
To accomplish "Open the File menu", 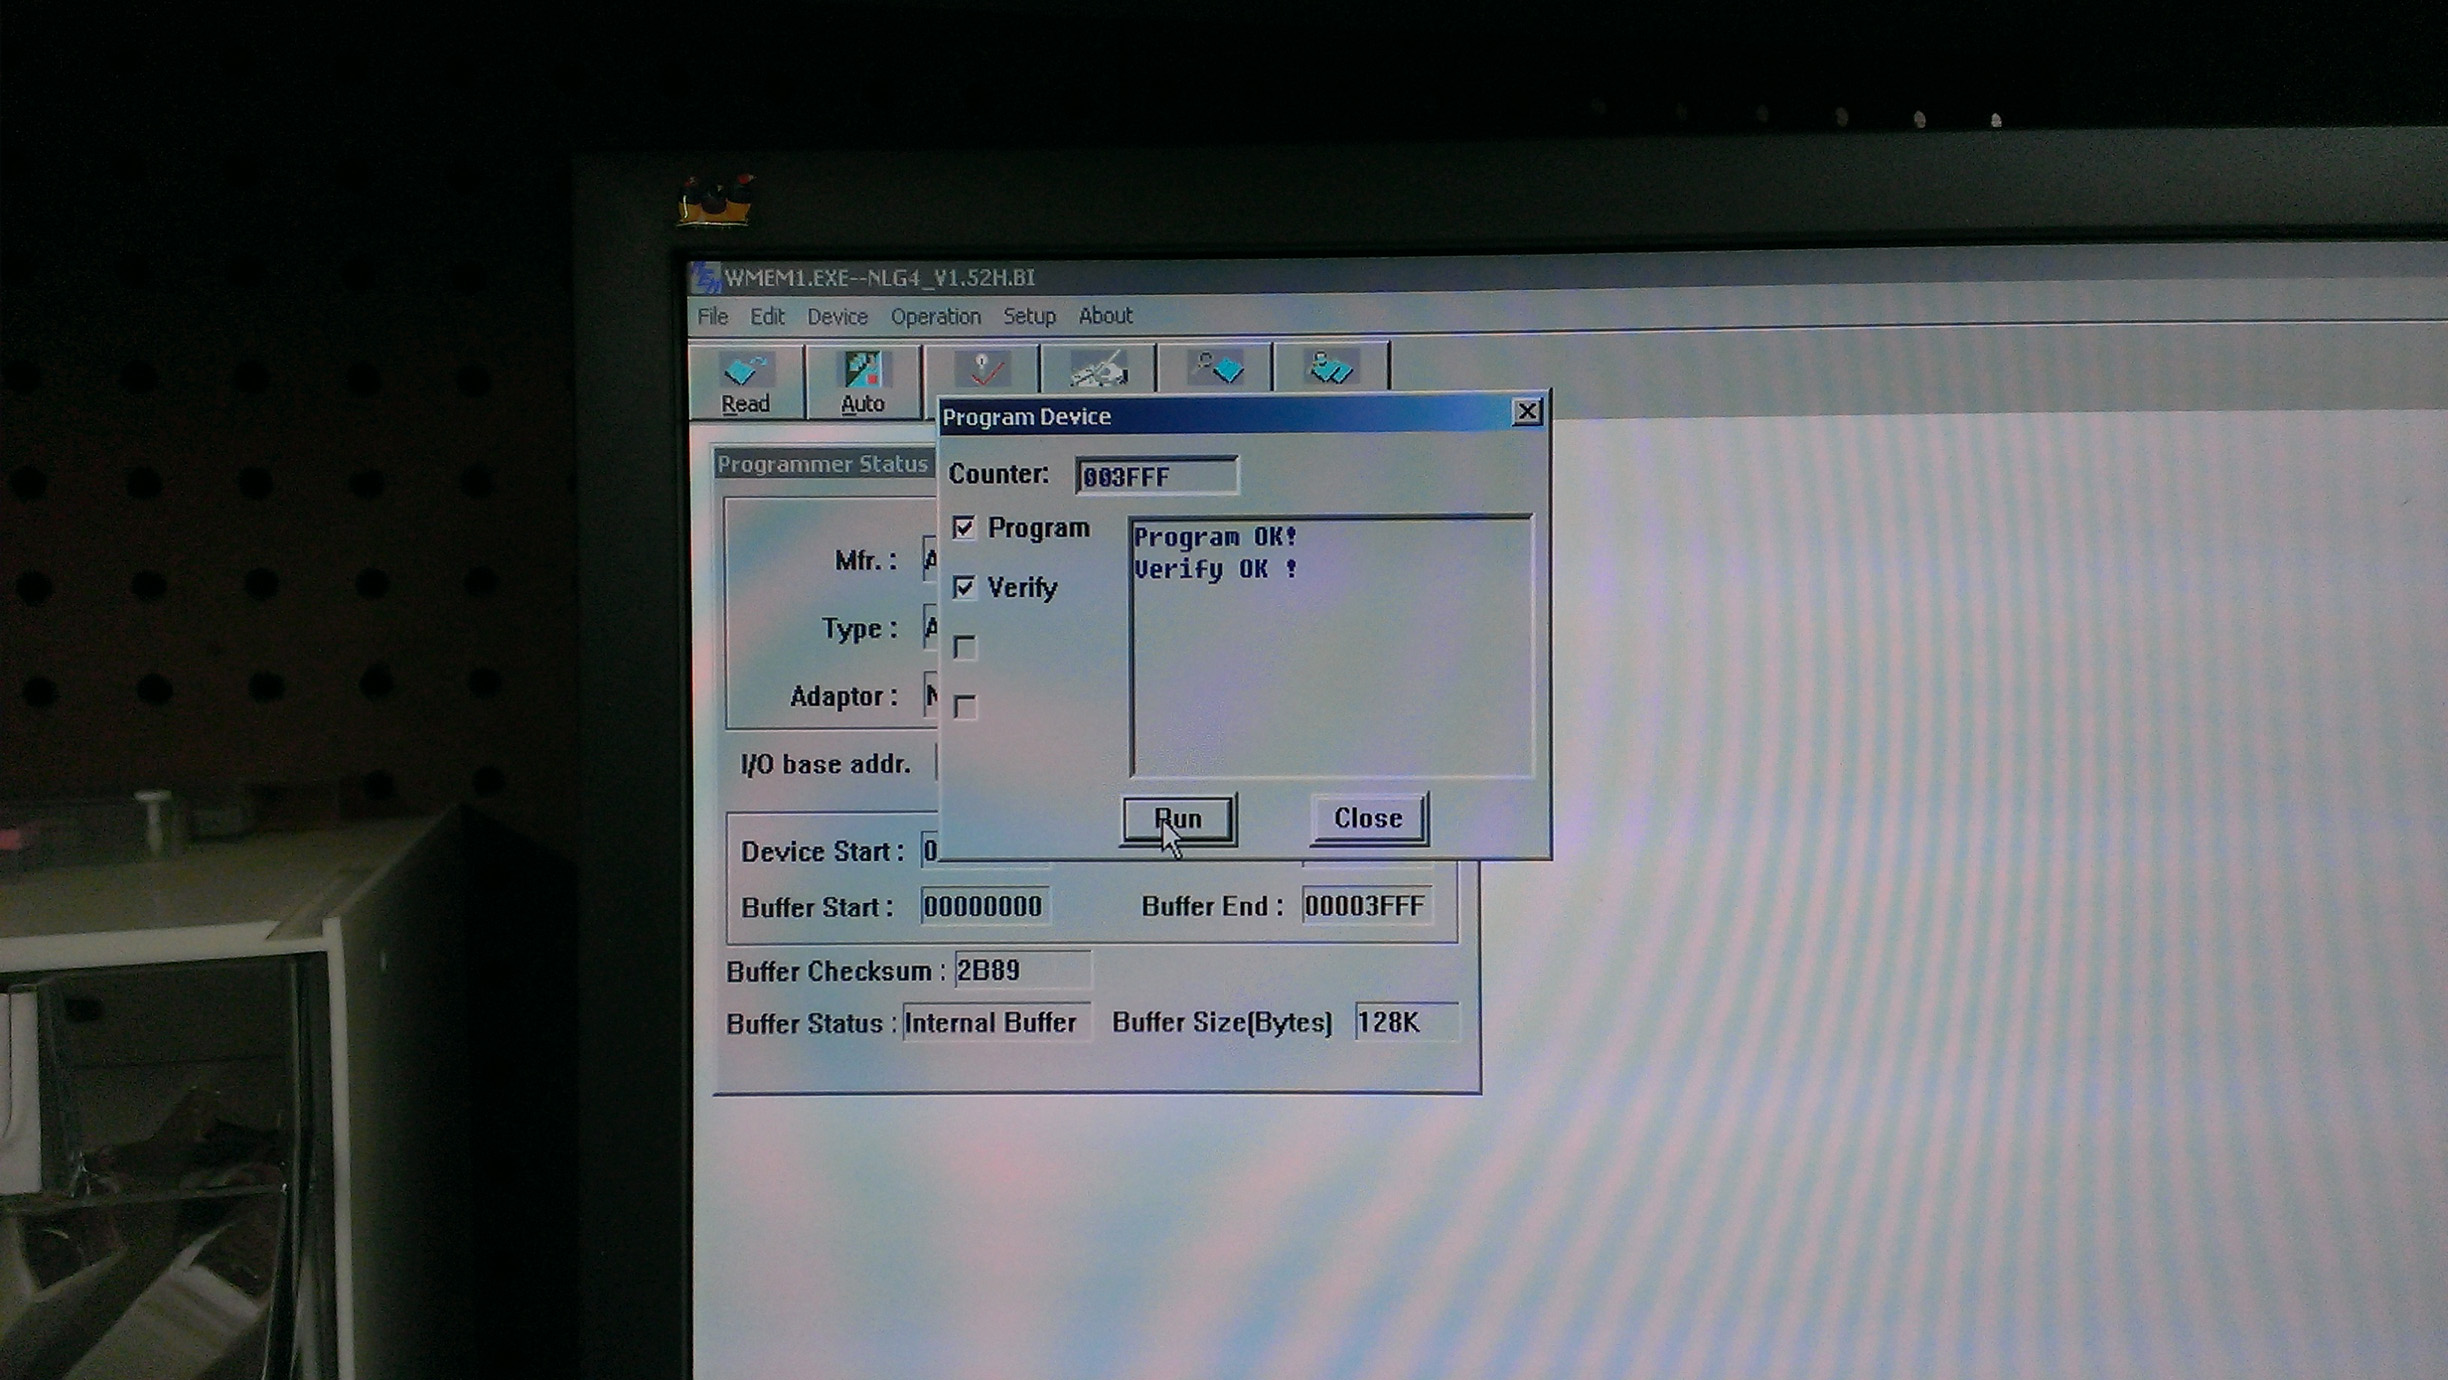I will [x=712, y=317].
